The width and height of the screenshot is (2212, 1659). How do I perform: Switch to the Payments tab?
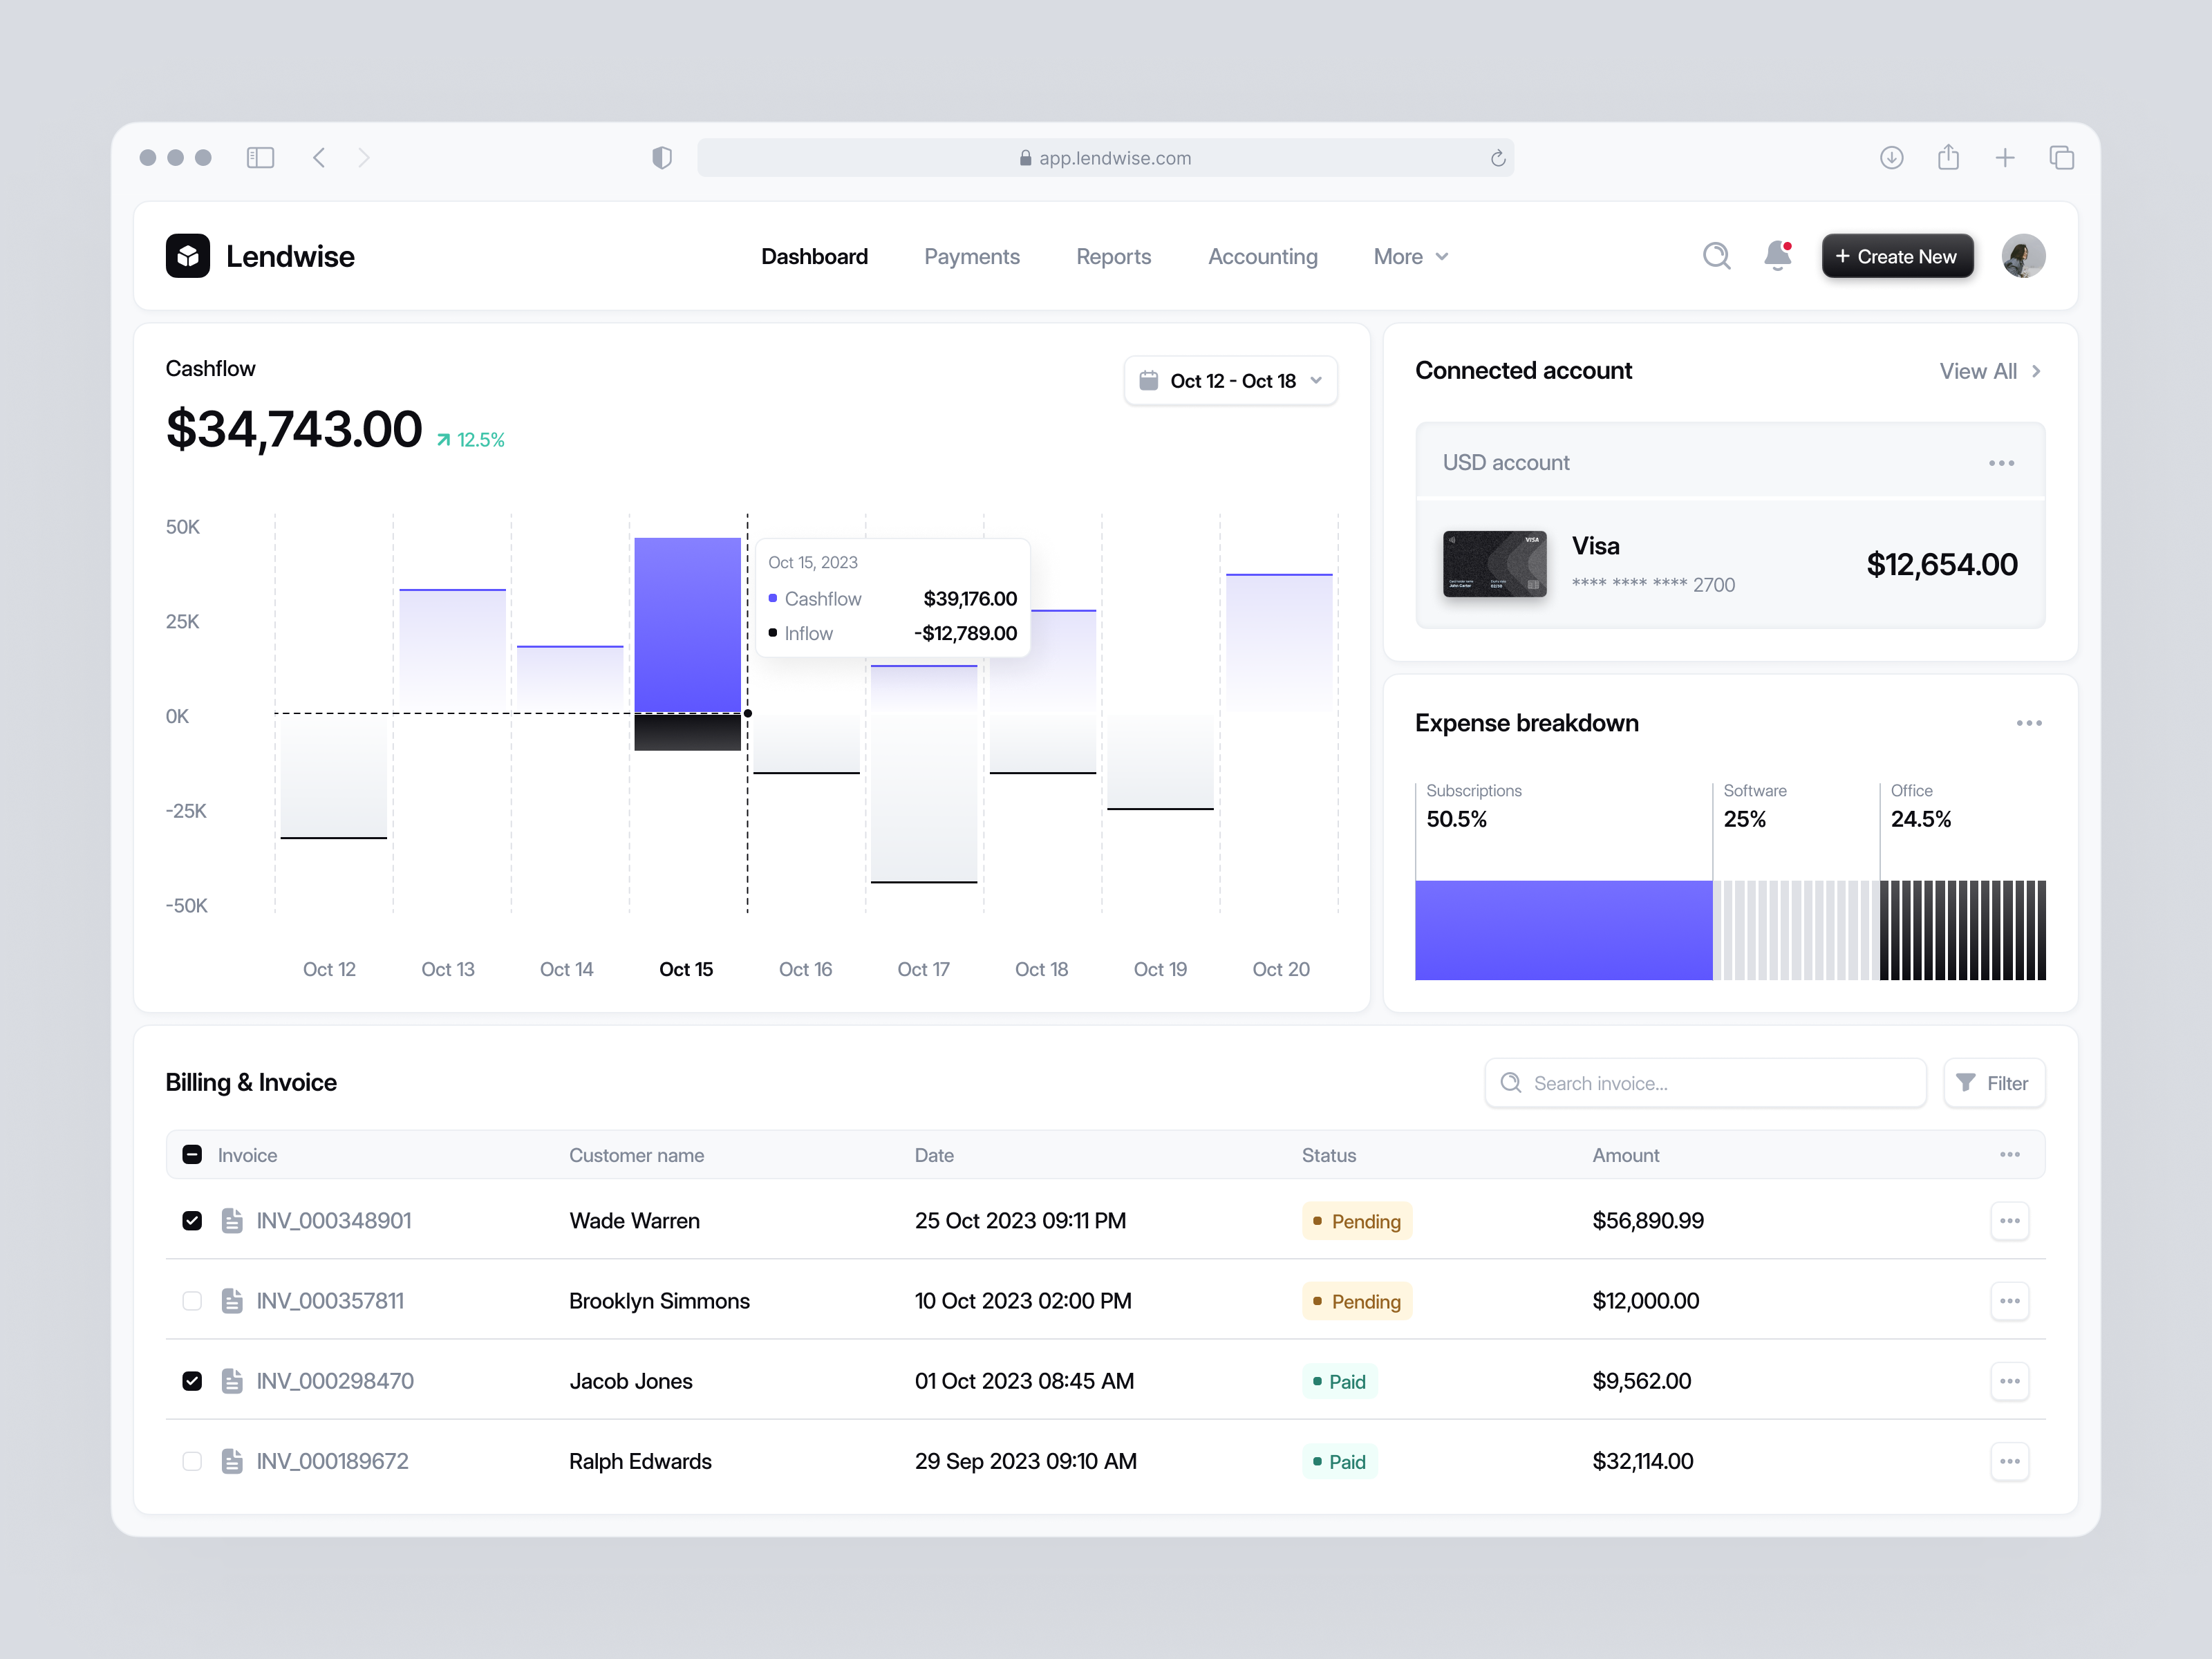971,256
